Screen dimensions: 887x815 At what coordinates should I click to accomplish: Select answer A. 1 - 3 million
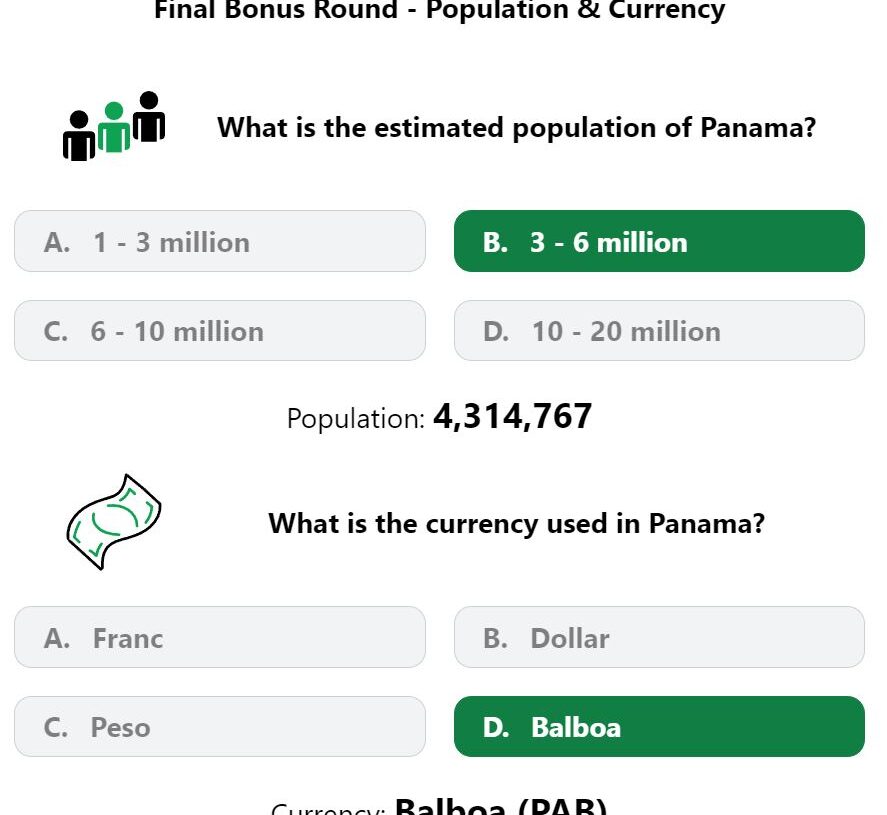219,242
